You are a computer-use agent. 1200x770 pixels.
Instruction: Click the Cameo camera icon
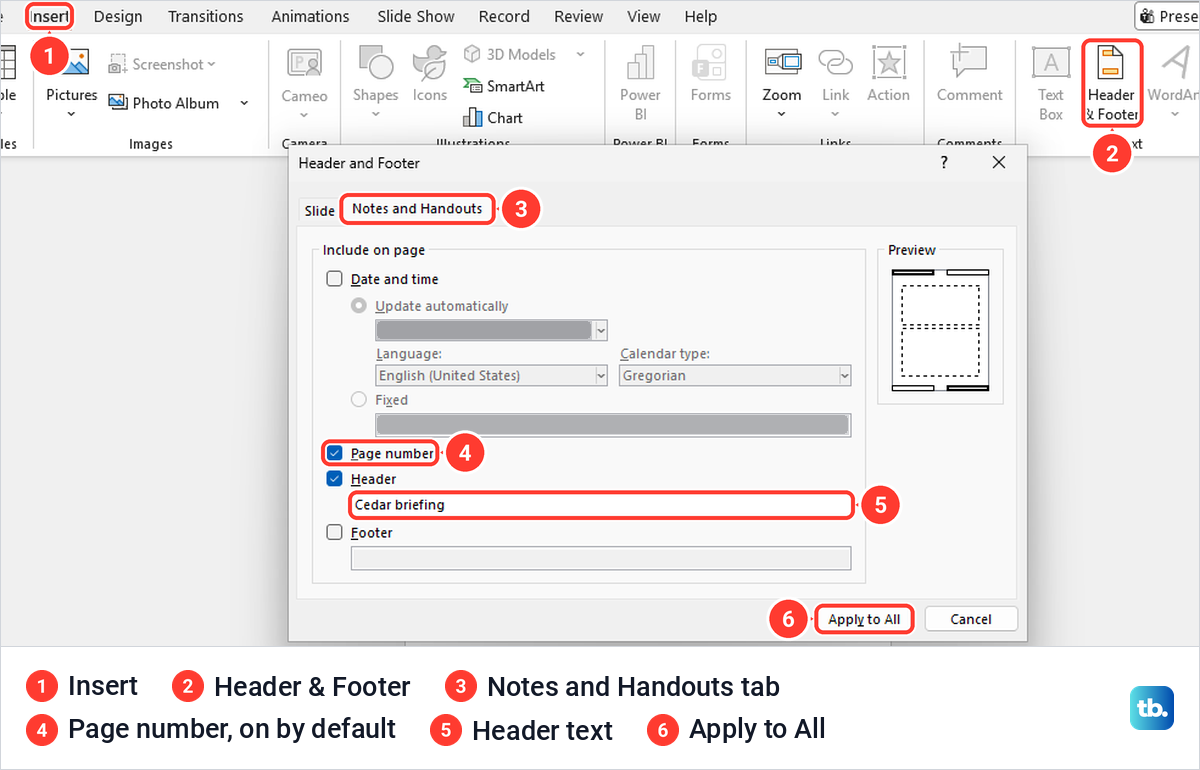(x=304, y=63)
